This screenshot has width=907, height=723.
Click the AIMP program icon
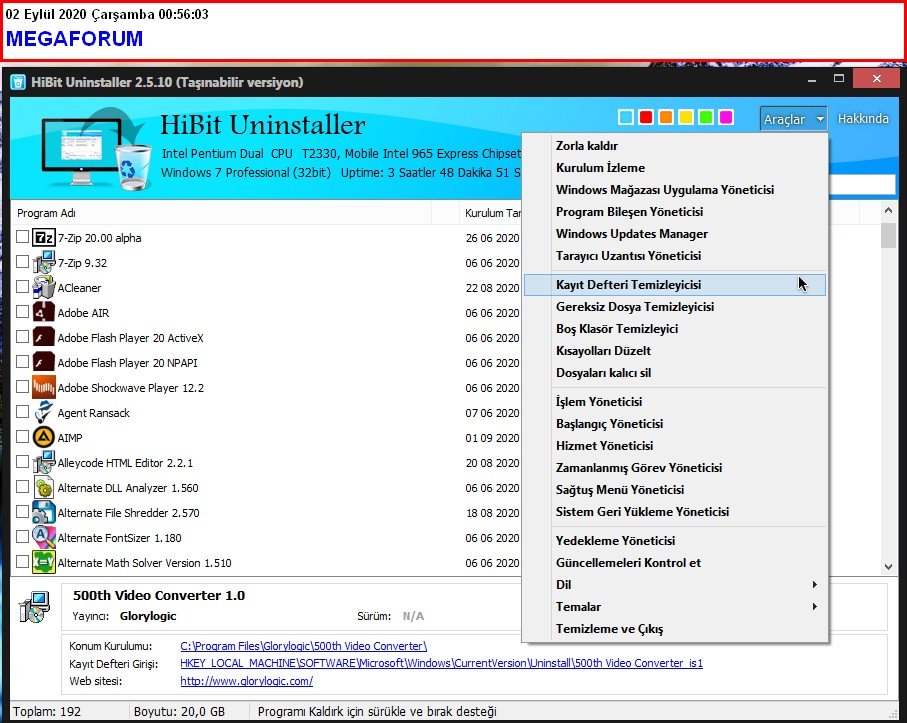(x=43, y=438)
